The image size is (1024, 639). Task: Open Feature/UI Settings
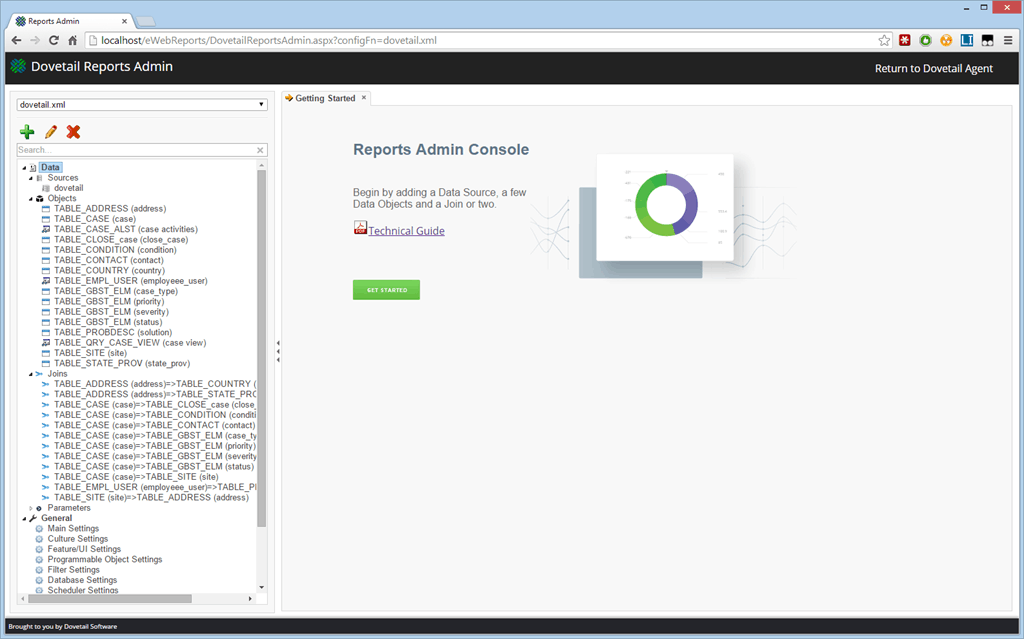(84, 549)
